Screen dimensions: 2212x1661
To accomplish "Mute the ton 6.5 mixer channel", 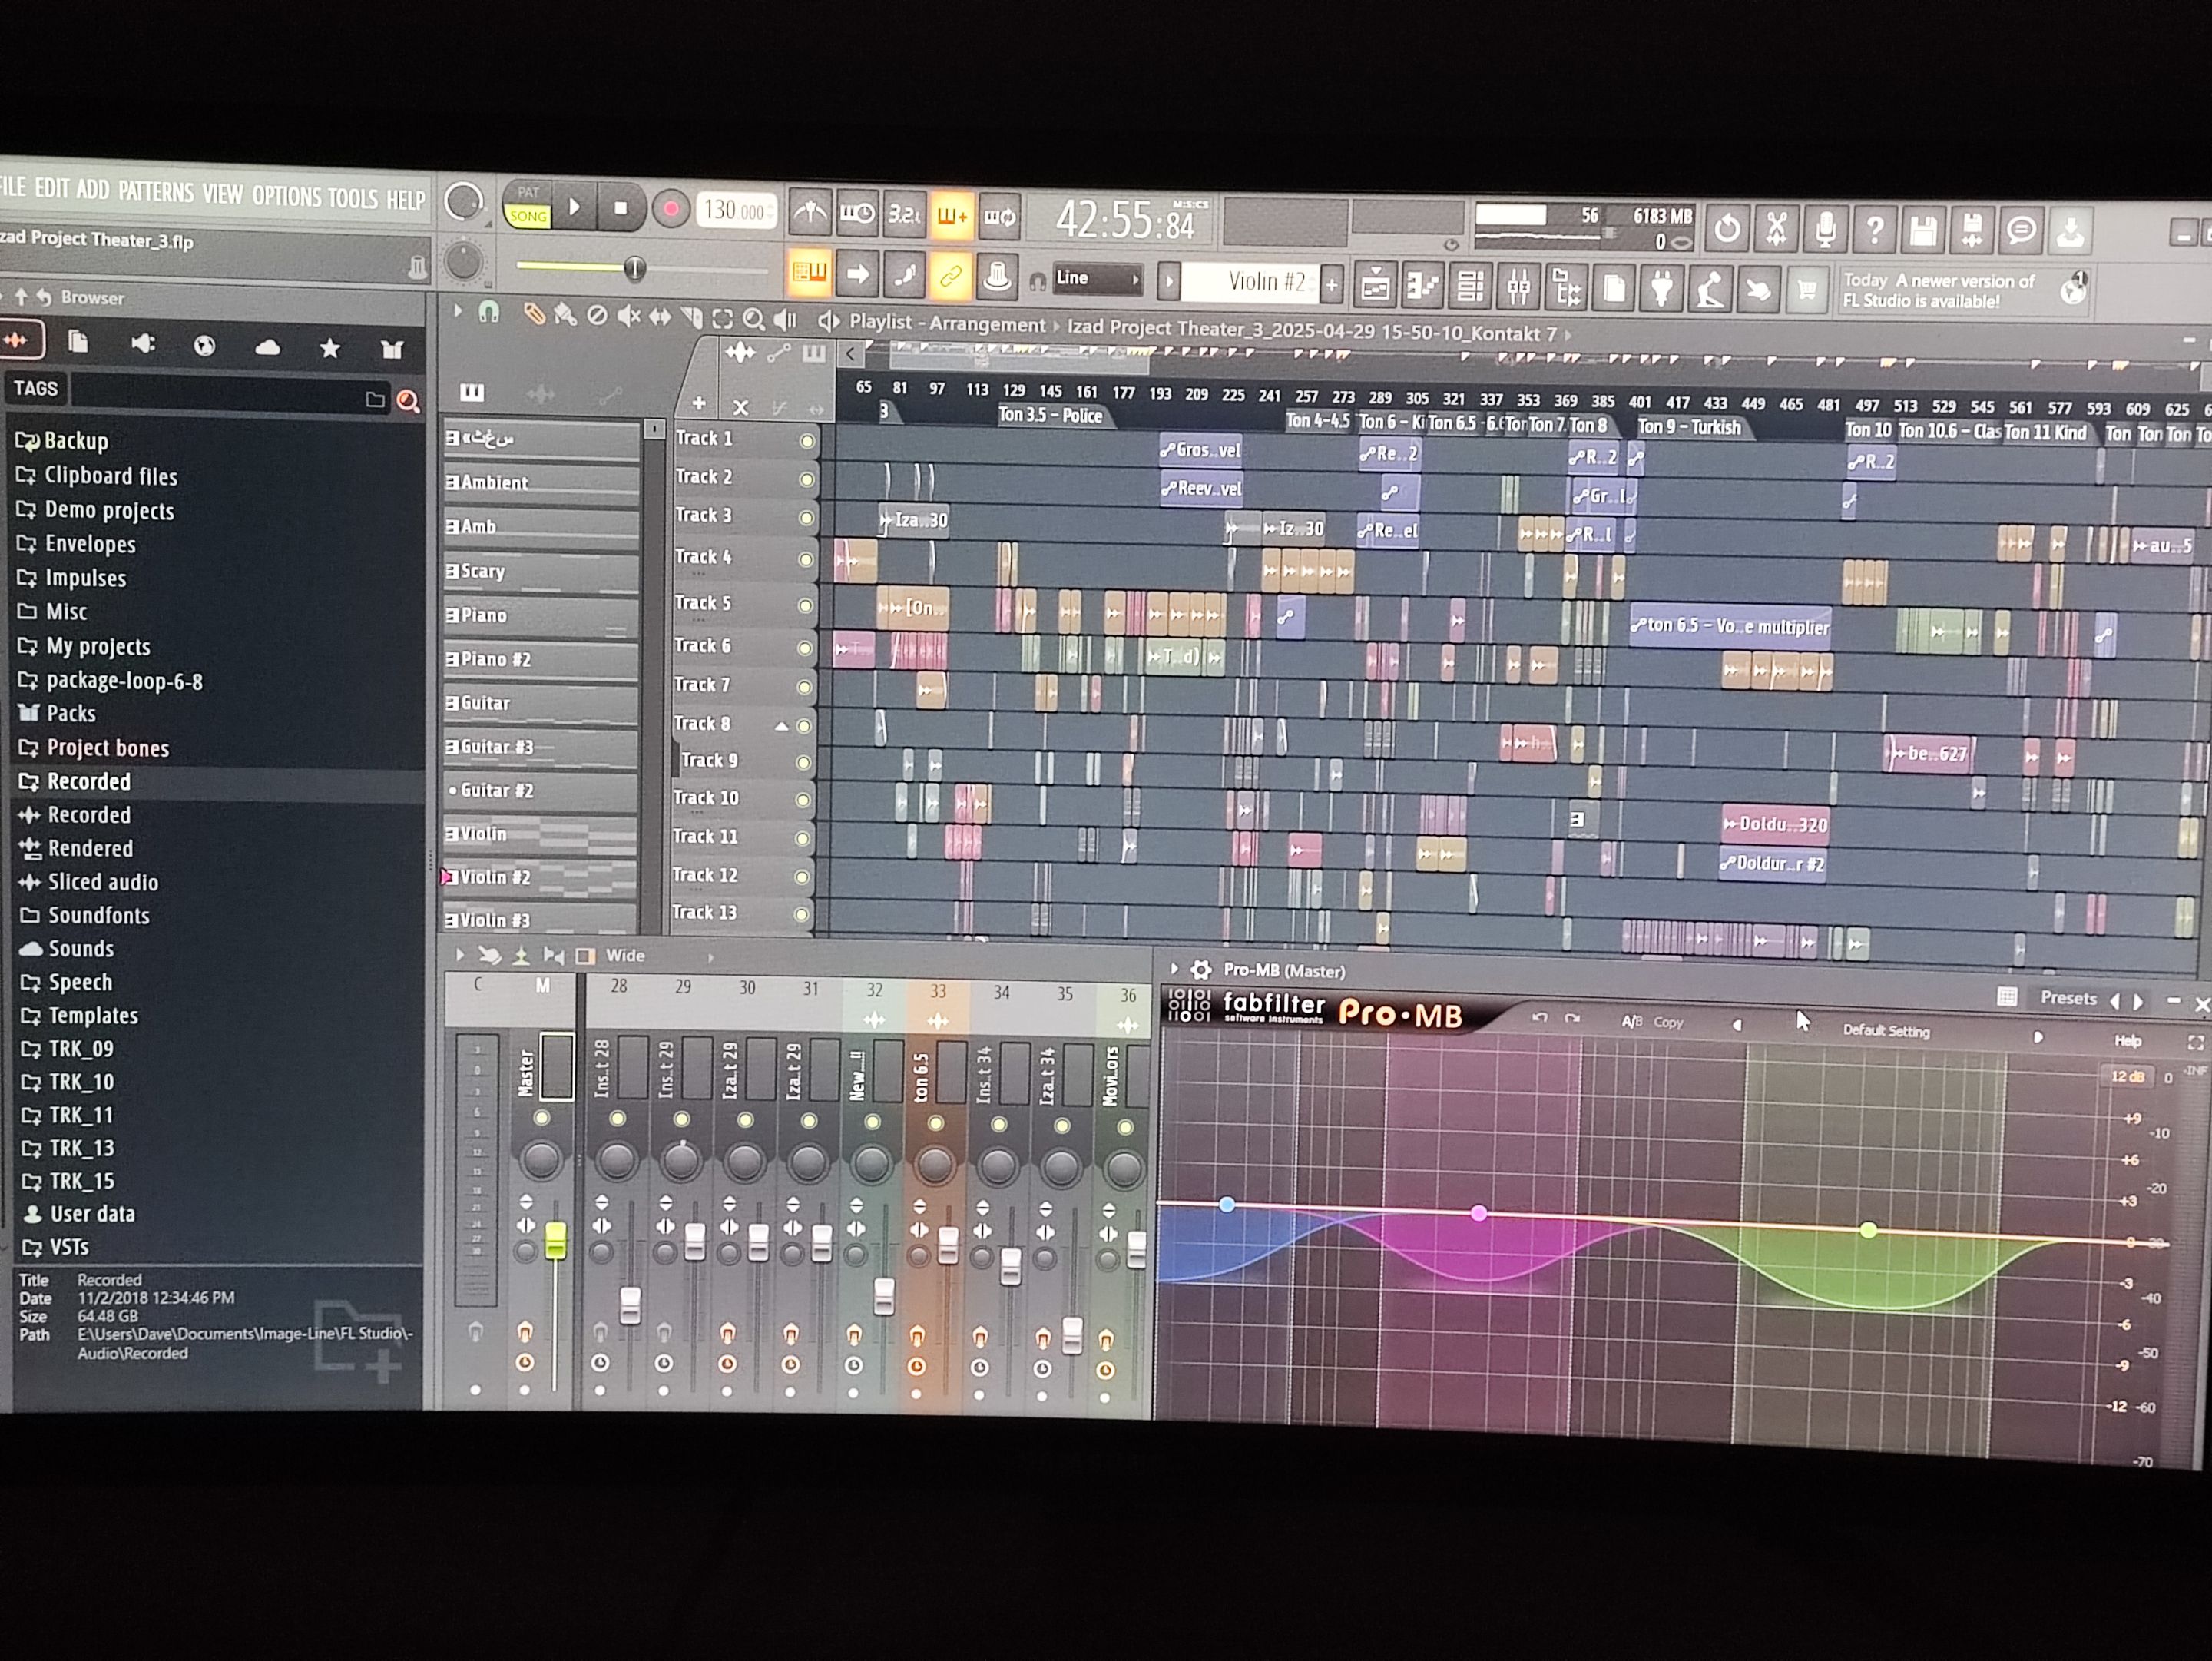I will pos(935,1124).
